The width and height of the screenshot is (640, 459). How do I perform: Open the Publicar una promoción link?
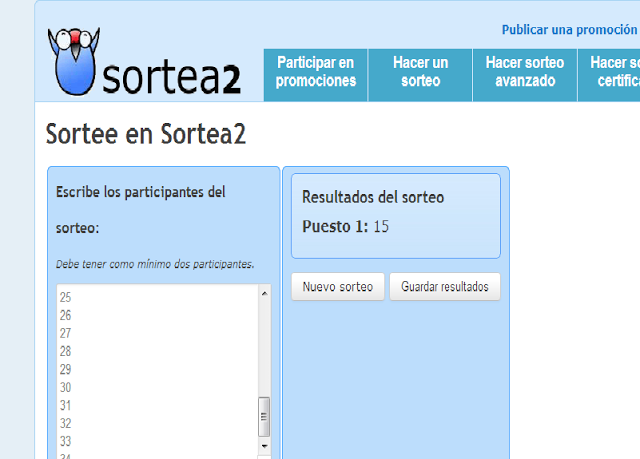point(569,30)
